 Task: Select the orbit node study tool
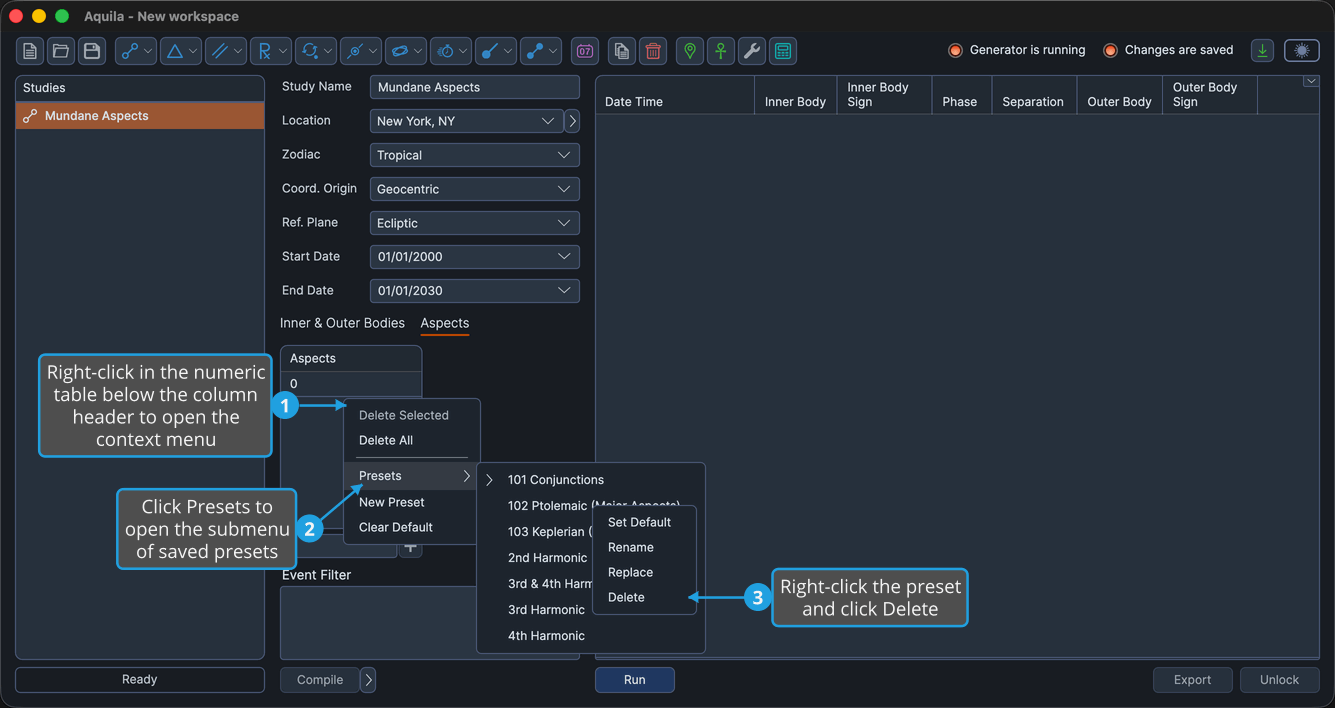(361, 51)
